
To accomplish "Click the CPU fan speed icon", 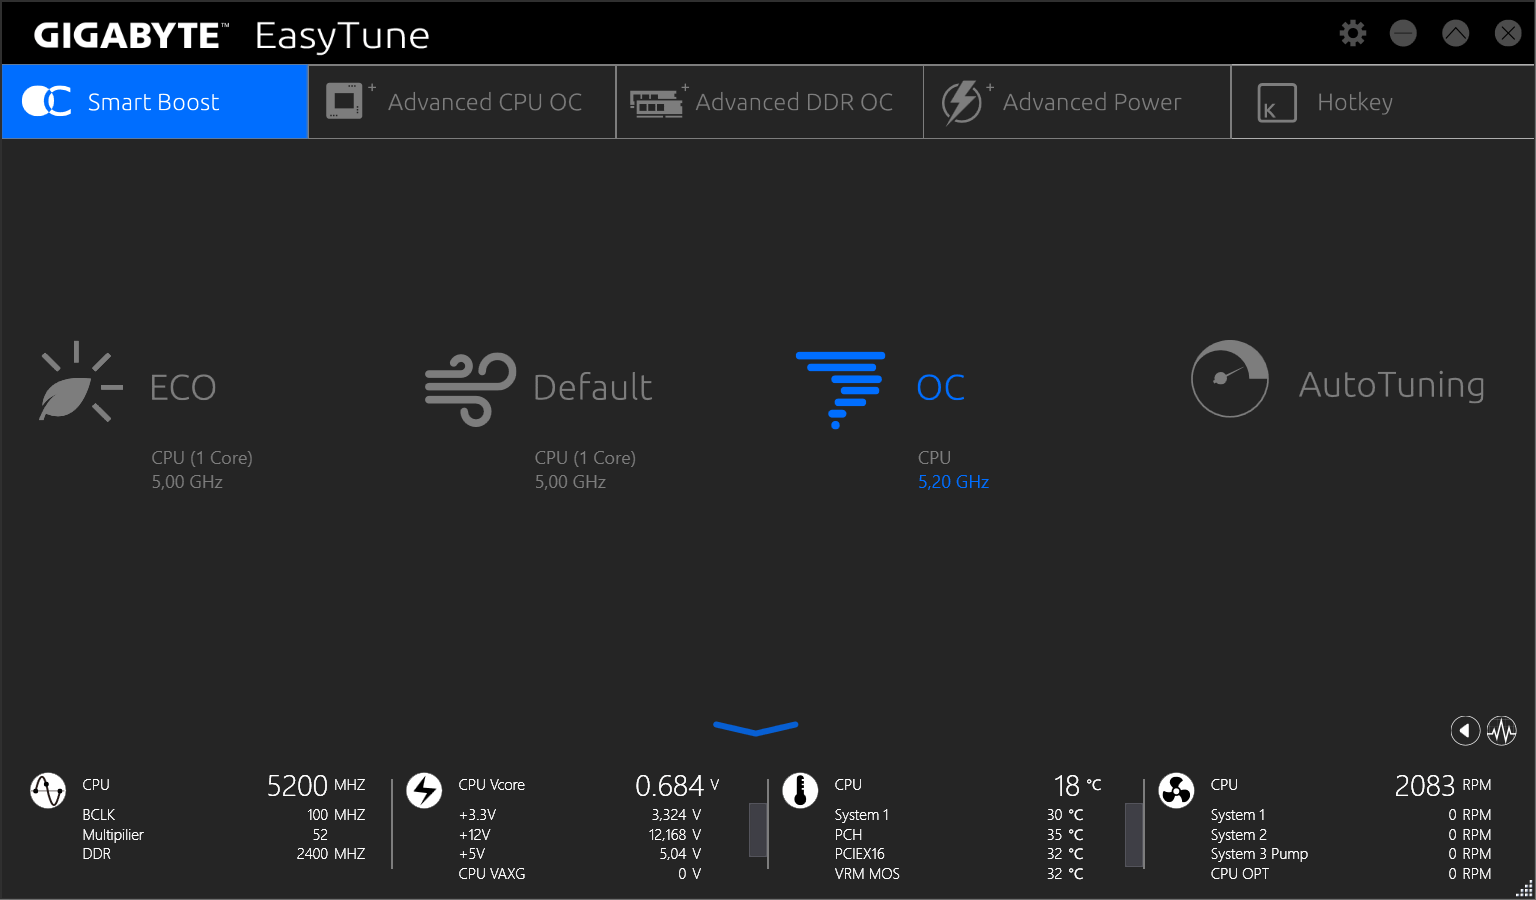I will pyautogui.click(x=1176, y=790).
